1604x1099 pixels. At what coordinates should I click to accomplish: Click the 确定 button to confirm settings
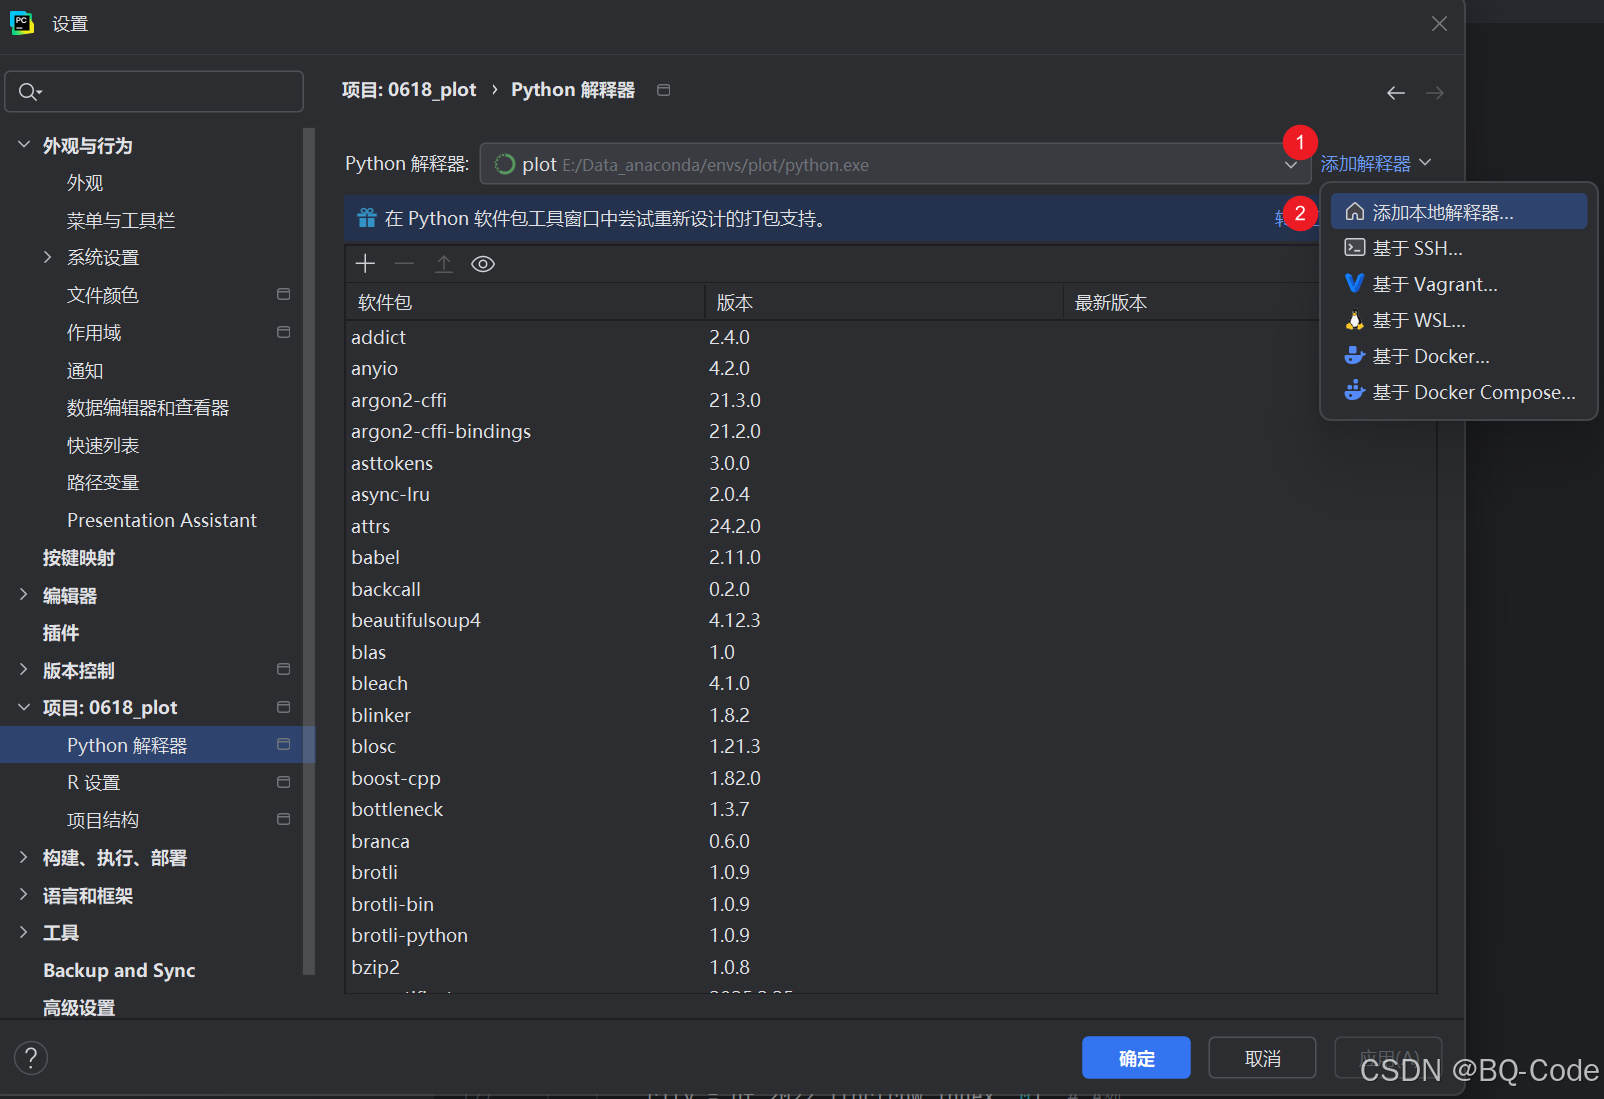(x=1136, y=1057)
